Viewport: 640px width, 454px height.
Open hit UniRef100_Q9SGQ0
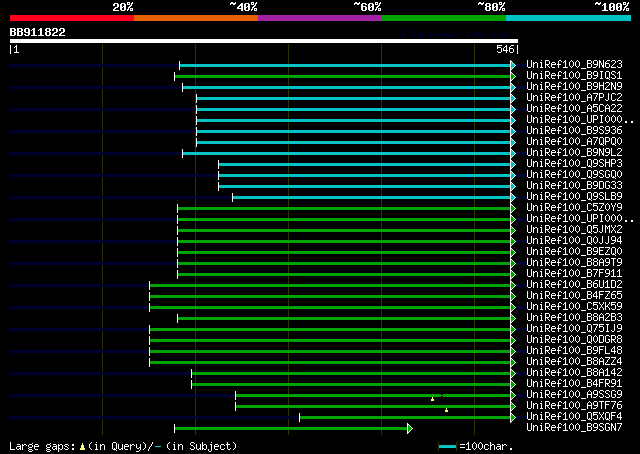point(574,175)
